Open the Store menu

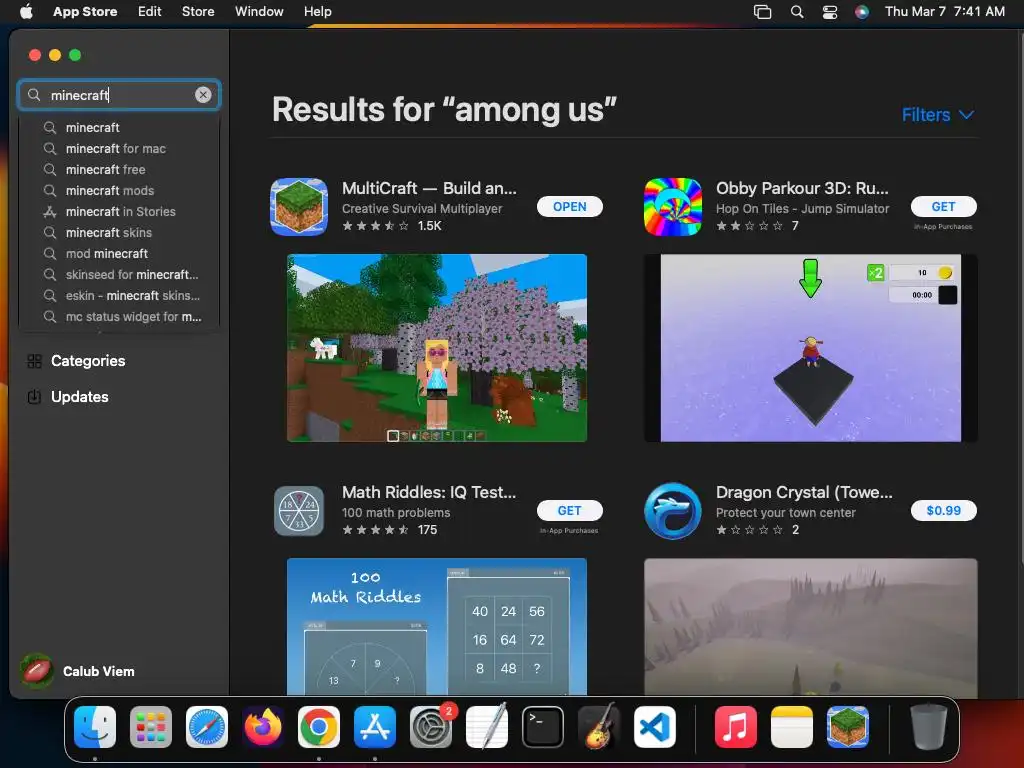198,11
